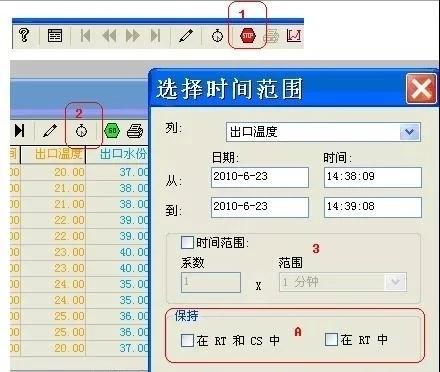The height and width of the screenshot is (372, 440).
Task: Click the rewind double-left arrow icon
Action: coord(109,35)
